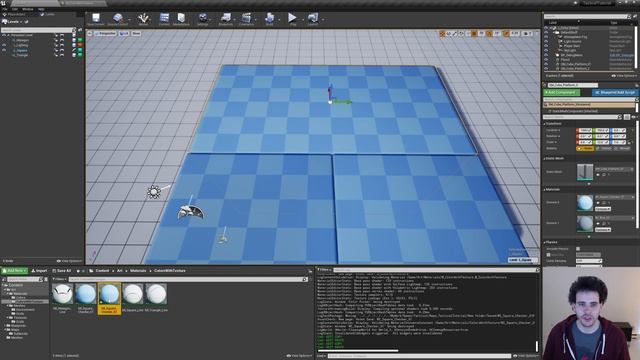Click the Launch toolbar icon
Screen dimensions: 640x360
tap(313, 18)
